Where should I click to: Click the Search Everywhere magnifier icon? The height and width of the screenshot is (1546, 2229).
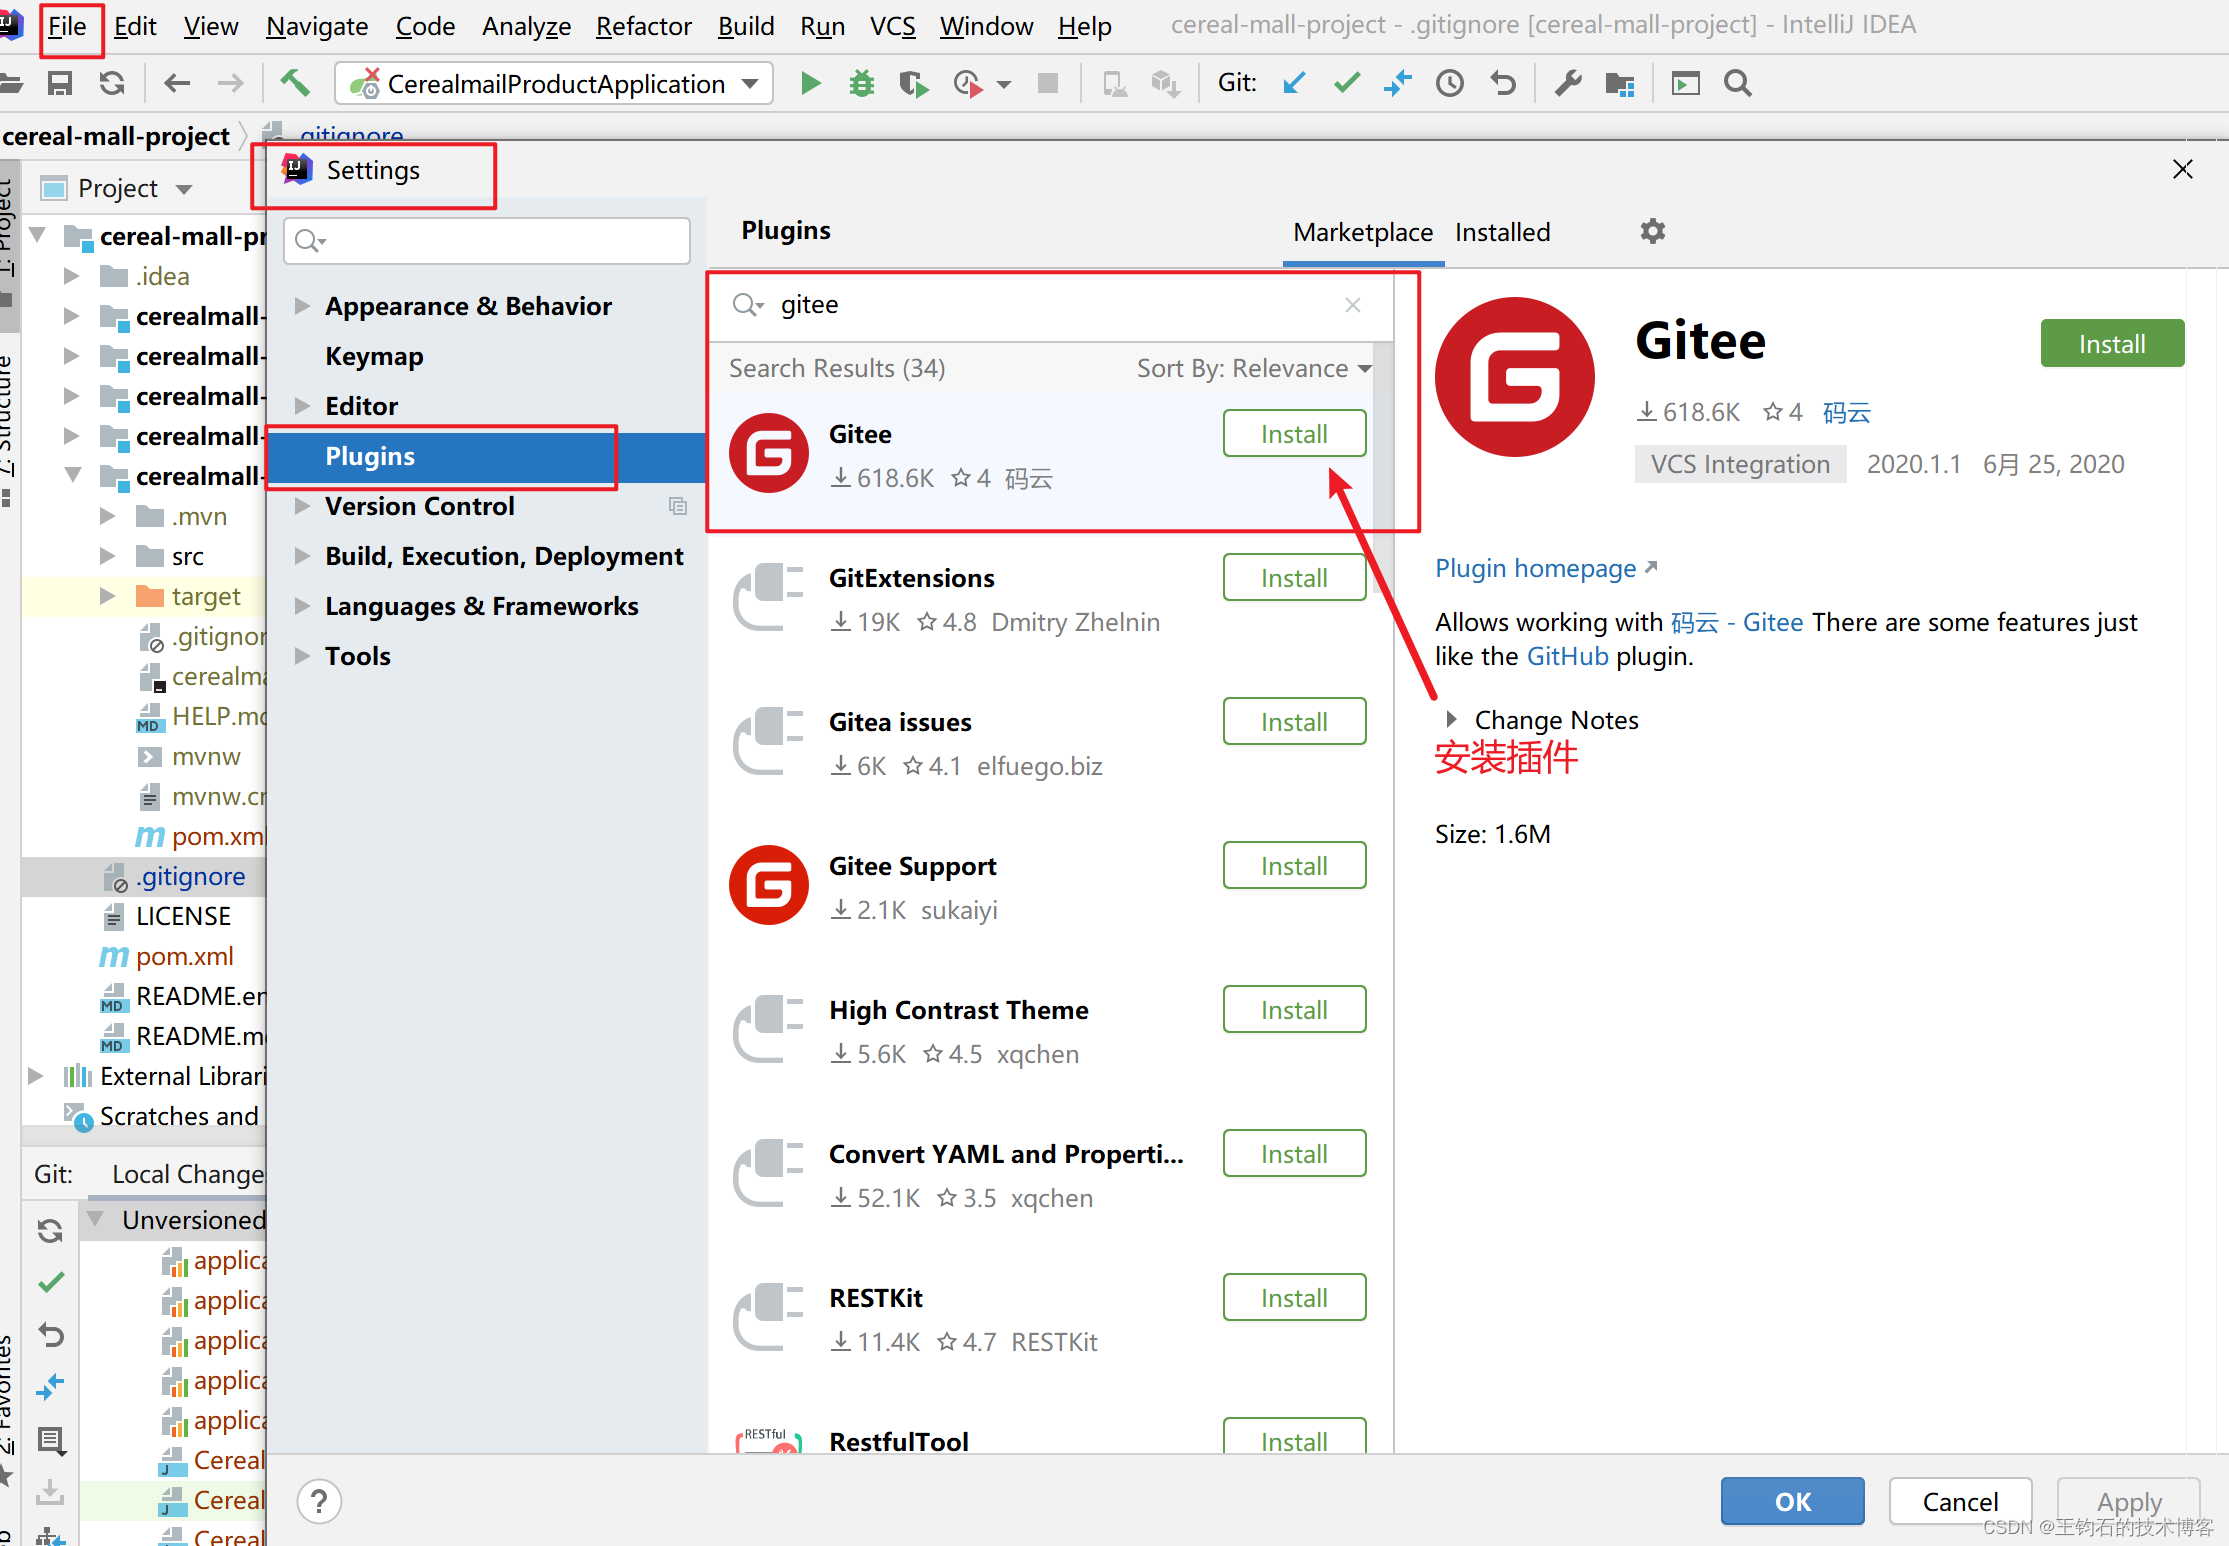tap(1738, 84)
